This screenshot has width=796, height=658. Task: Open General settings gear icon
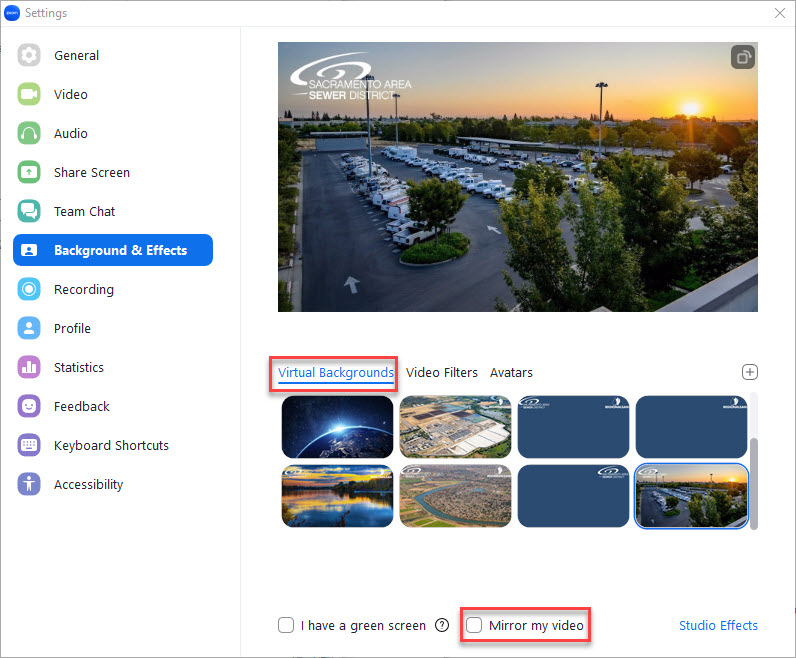point(29,55)
